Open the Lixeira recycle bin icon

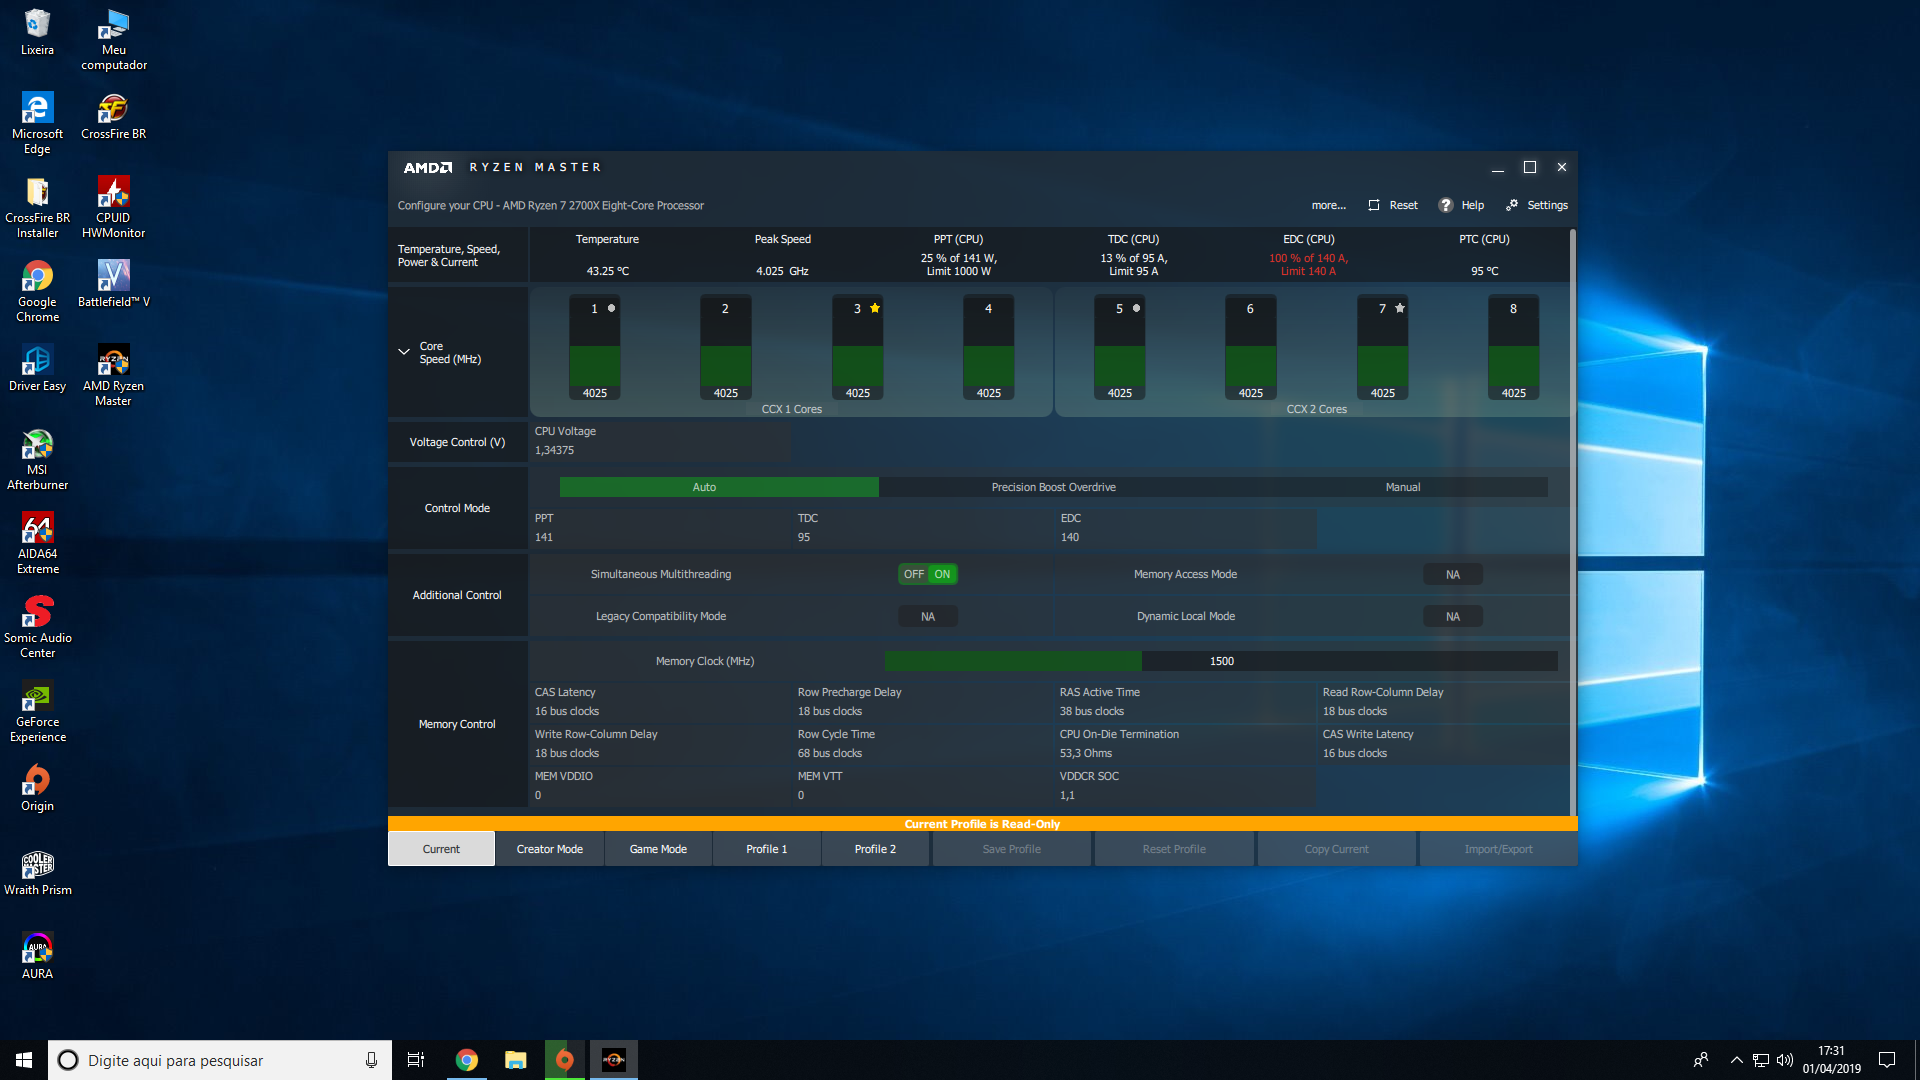[x=37, y=32]
